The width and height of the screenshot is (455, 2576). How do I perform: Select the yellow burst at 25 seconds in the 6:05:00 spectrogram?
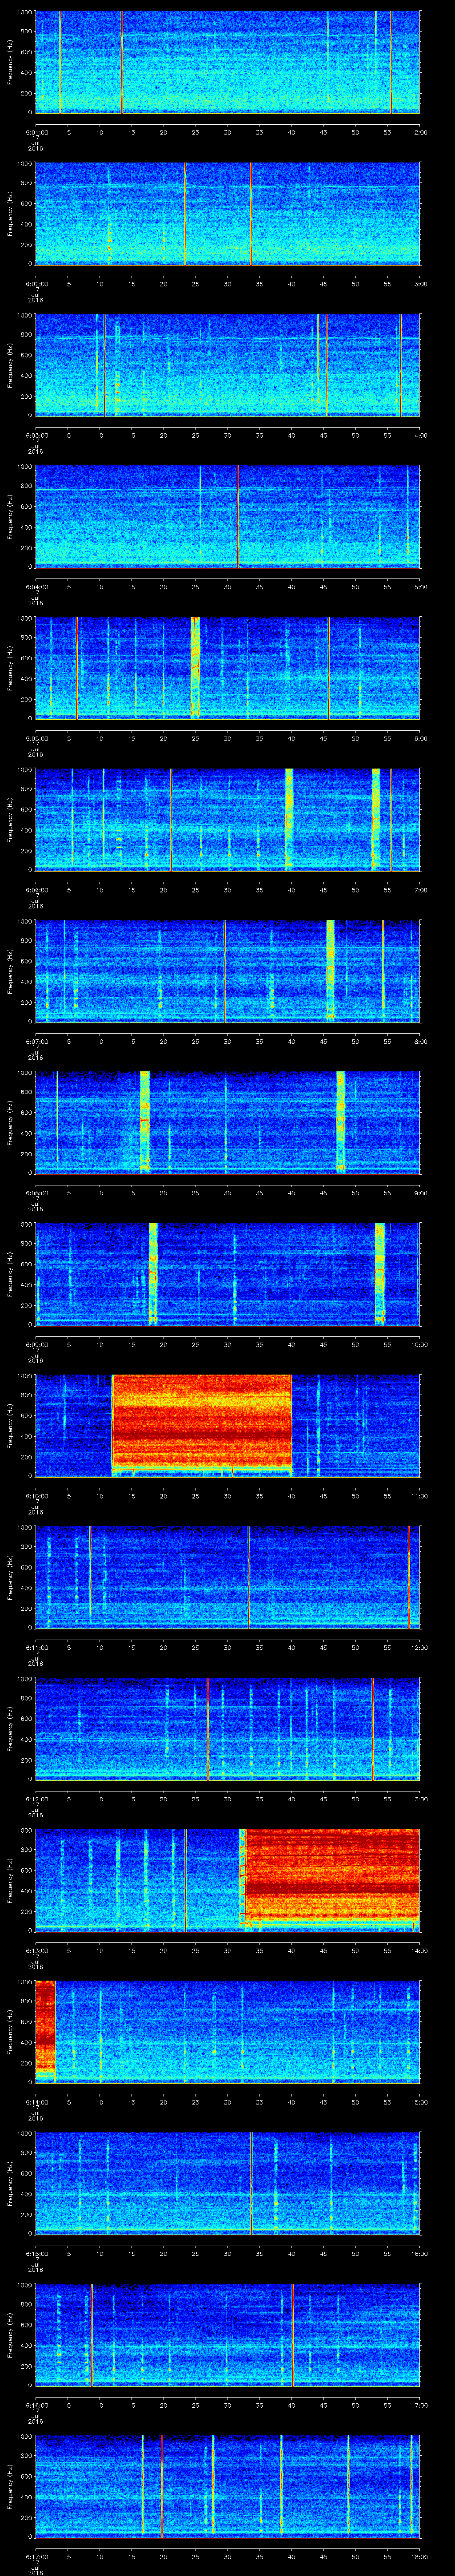point(195,667)
